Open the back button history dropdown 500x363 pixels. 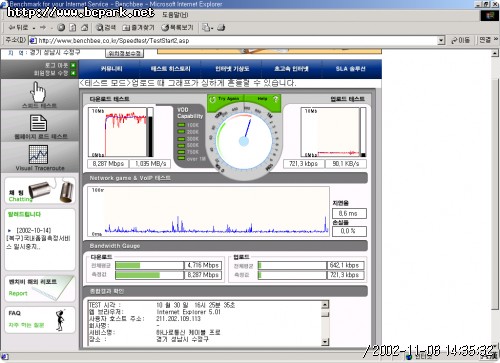pos(34,28)
